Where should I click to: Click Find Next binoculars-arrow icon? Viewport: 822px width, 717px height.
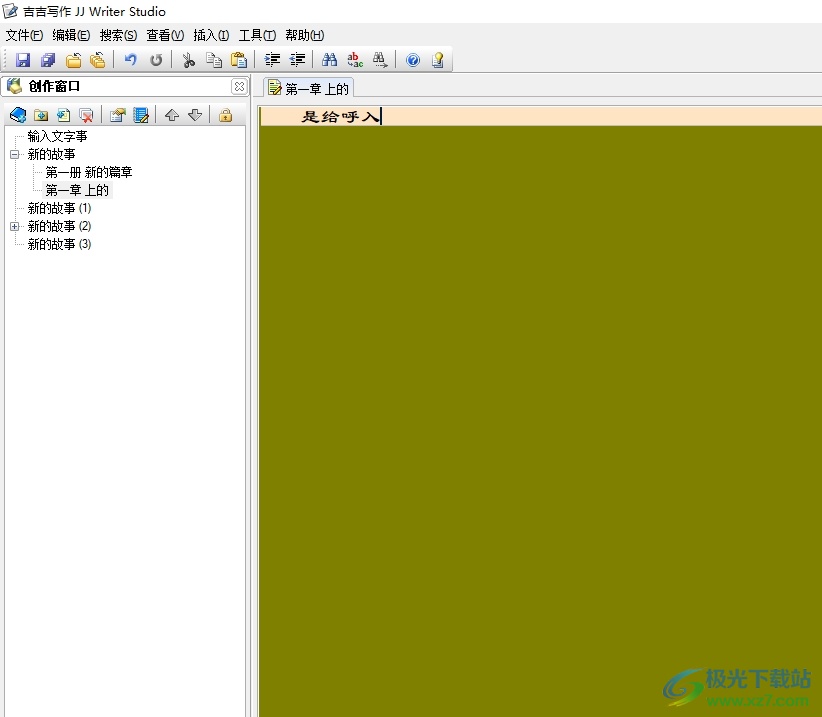[380, 60]
